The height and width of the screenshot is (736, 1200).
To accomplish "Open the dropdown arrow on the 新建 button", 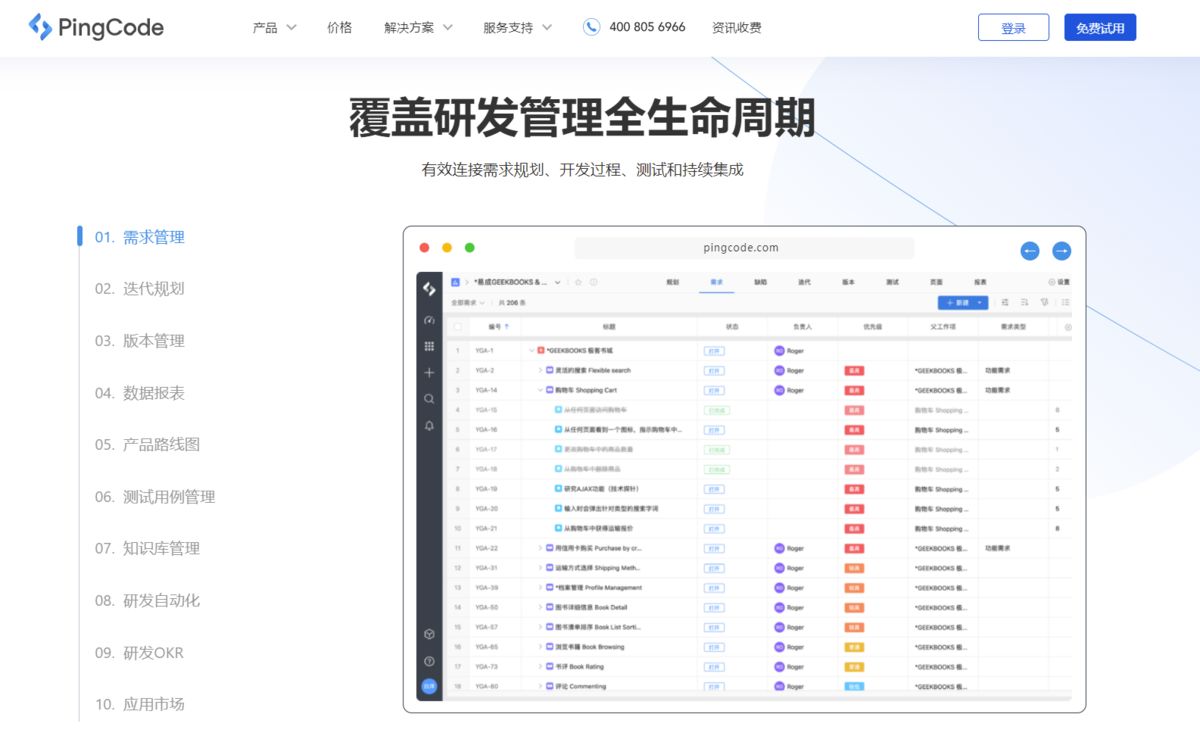I will click(x=981, y=302).
